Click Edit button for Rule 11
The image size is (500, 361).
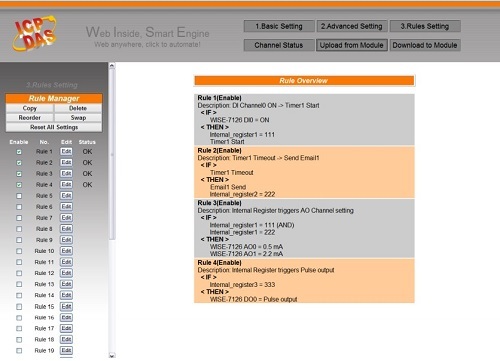click(66, 262)
